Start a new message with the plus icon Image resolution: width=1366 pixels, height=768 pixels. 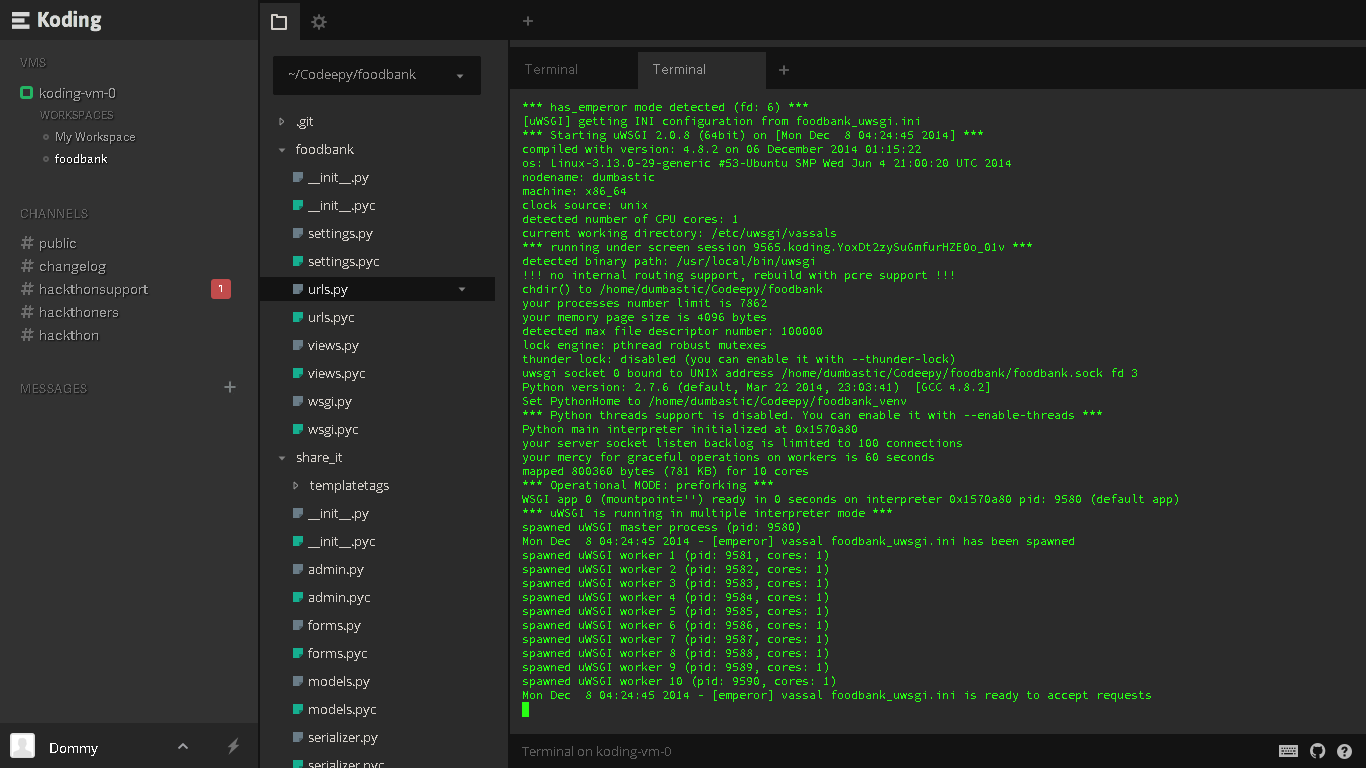[230, 387]
